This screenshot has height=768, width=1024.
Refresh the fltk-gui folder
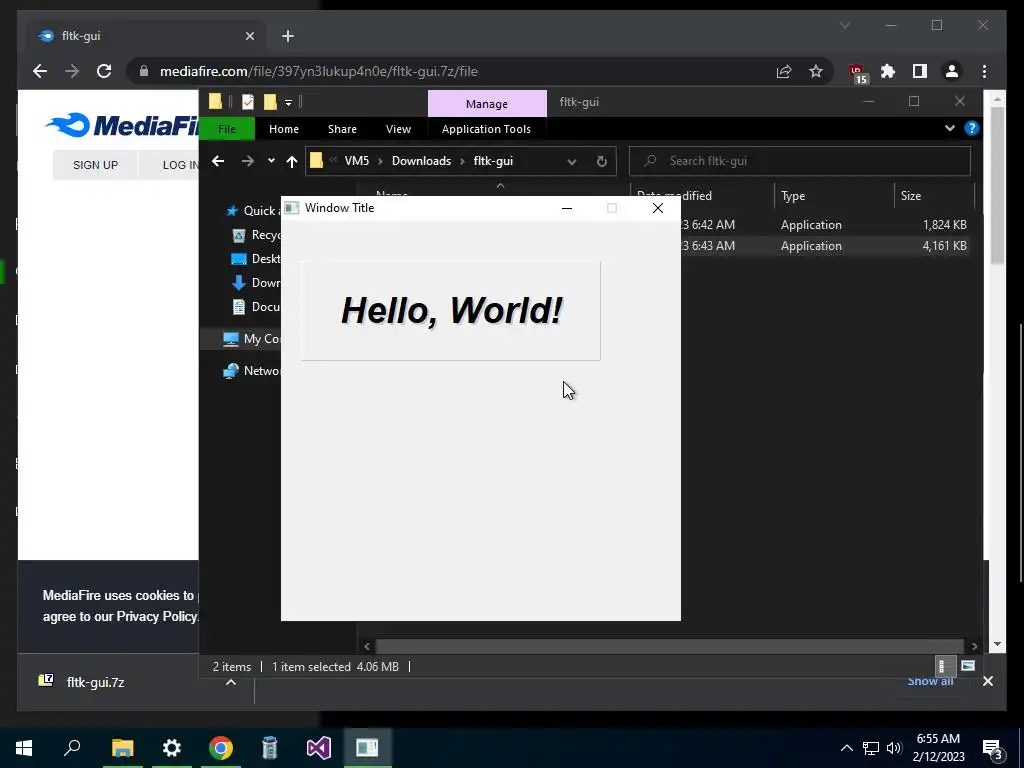[x=601, y=161]
